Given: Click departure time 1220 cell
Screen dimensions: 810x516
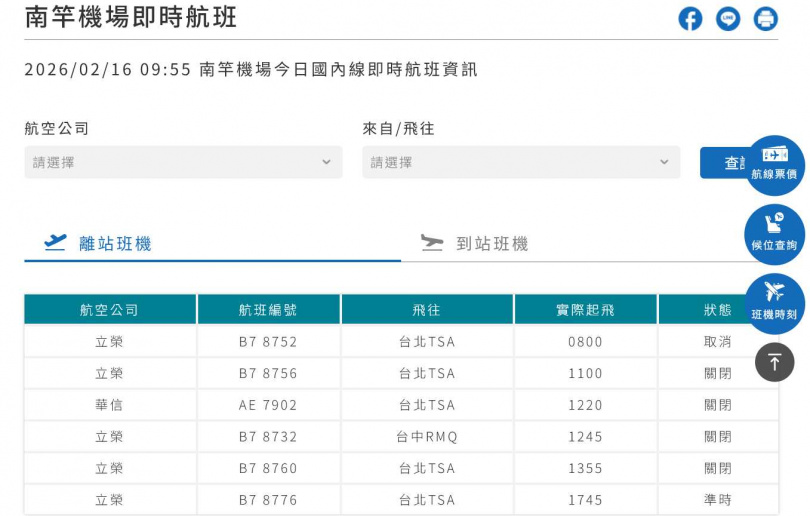Looking at the screenshot, I should point(586,405).
